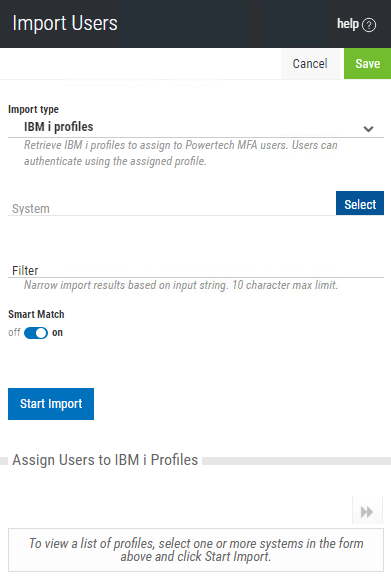Click the Select button for System
391x579 pixels.
(360, 203)
